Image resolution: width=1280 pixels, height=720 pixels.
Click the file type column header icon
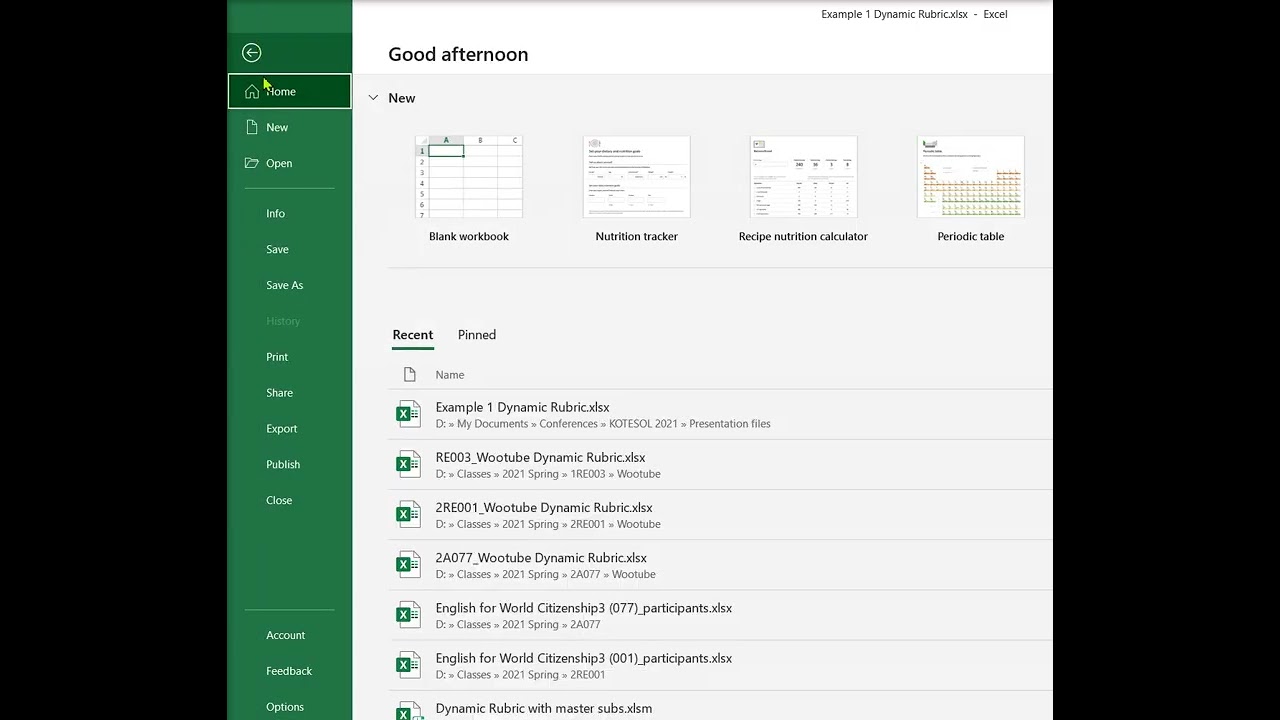coord(409,374)
